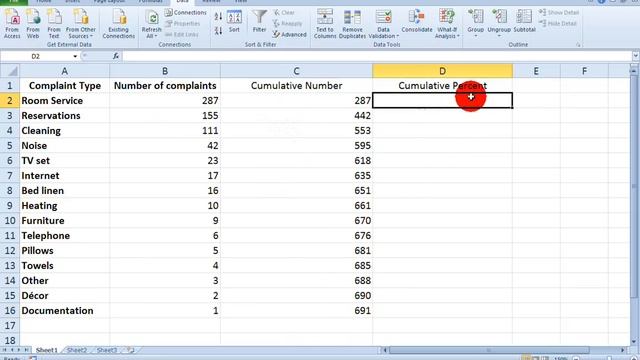Select column C header
The image size is (640, 360).
(296, 71)
